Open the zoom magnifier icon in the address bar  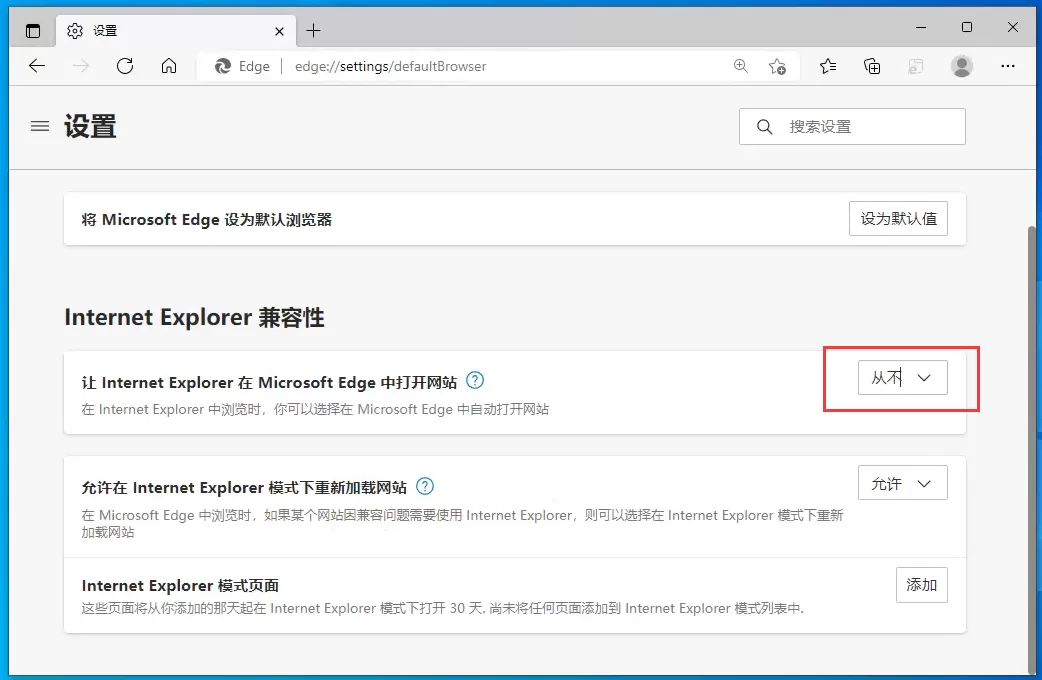click(740, 66)
